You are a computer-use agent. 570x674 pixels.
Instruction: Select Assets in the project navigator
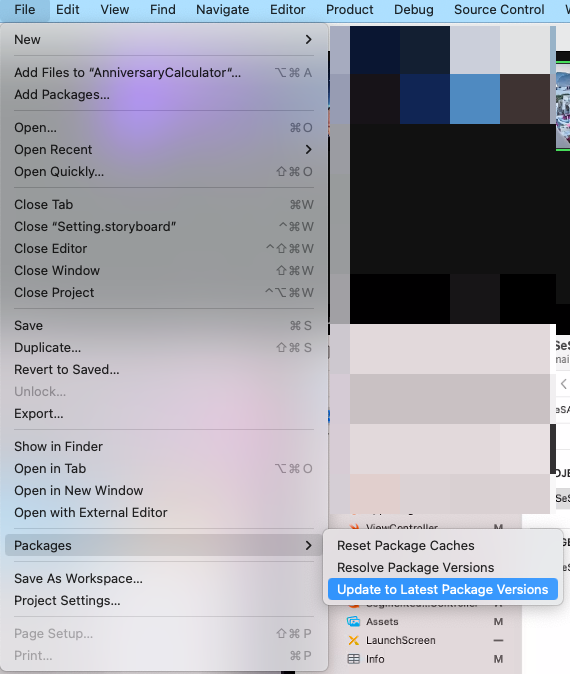point(382,622)
